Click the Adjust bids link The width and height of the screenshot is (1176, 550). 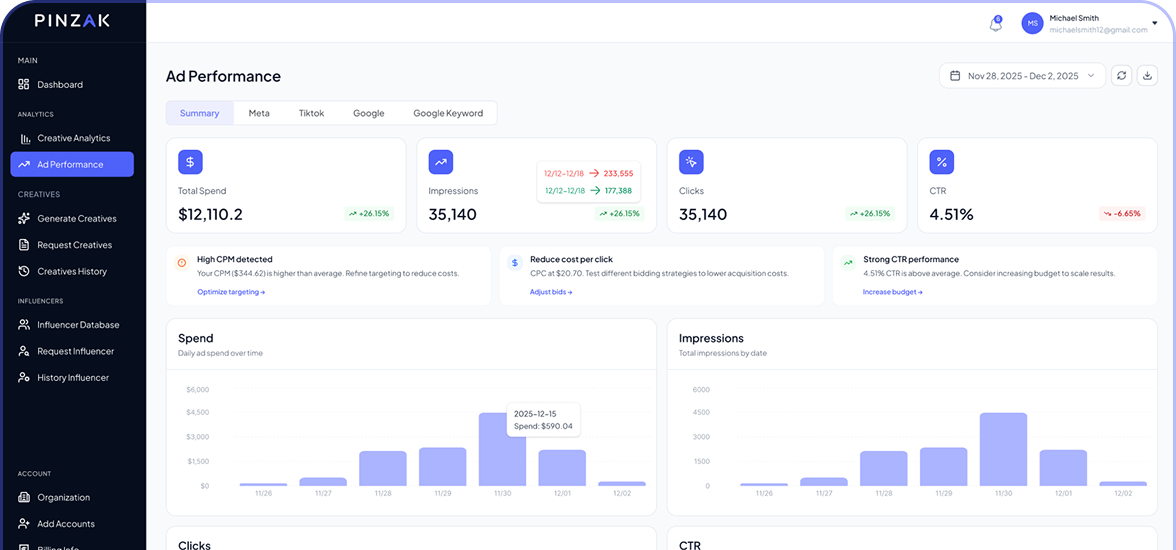coord(551,292)
